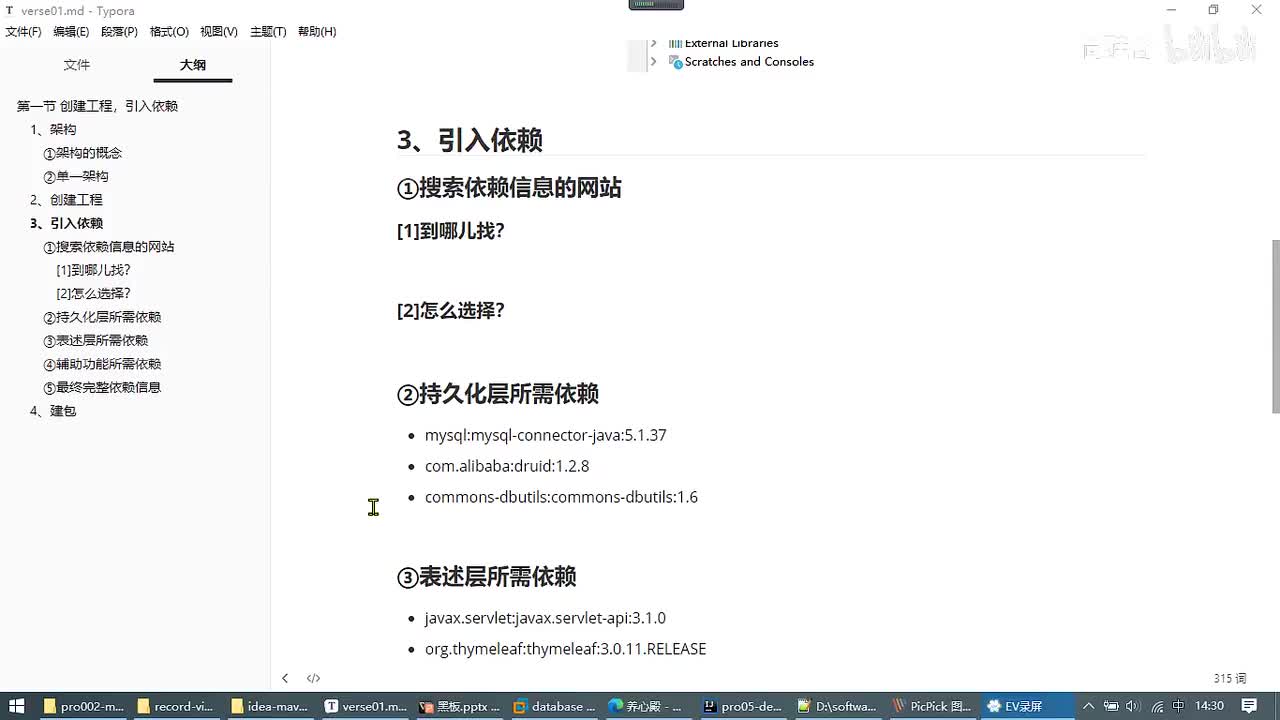Collapse sidebar with the back arrow icon
The height and width of the screenshot is (720, 1280).
point(285,678)
